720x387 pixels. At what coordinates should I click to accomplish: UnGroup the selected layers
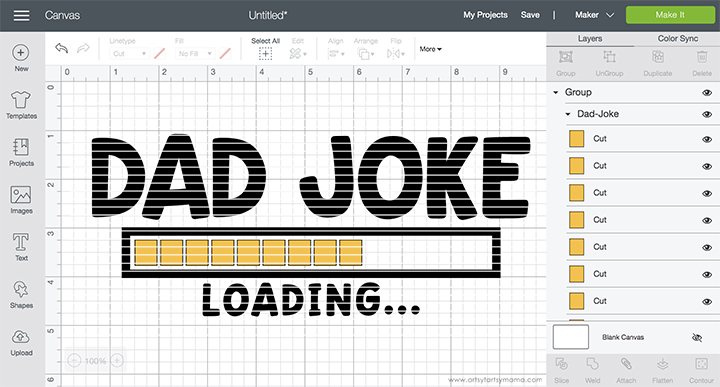click(x=609, y=63)
